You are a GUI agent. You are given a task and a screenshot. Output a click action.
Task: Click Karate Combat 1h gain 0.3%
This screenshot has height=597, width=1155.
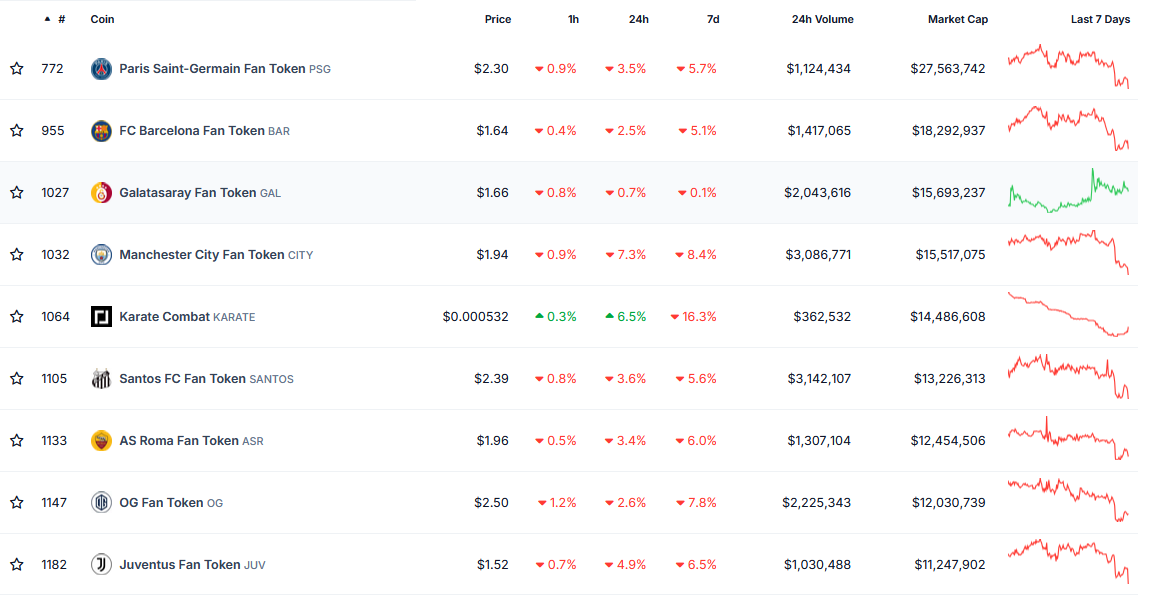pyautogui.click(x=556, y=316)
